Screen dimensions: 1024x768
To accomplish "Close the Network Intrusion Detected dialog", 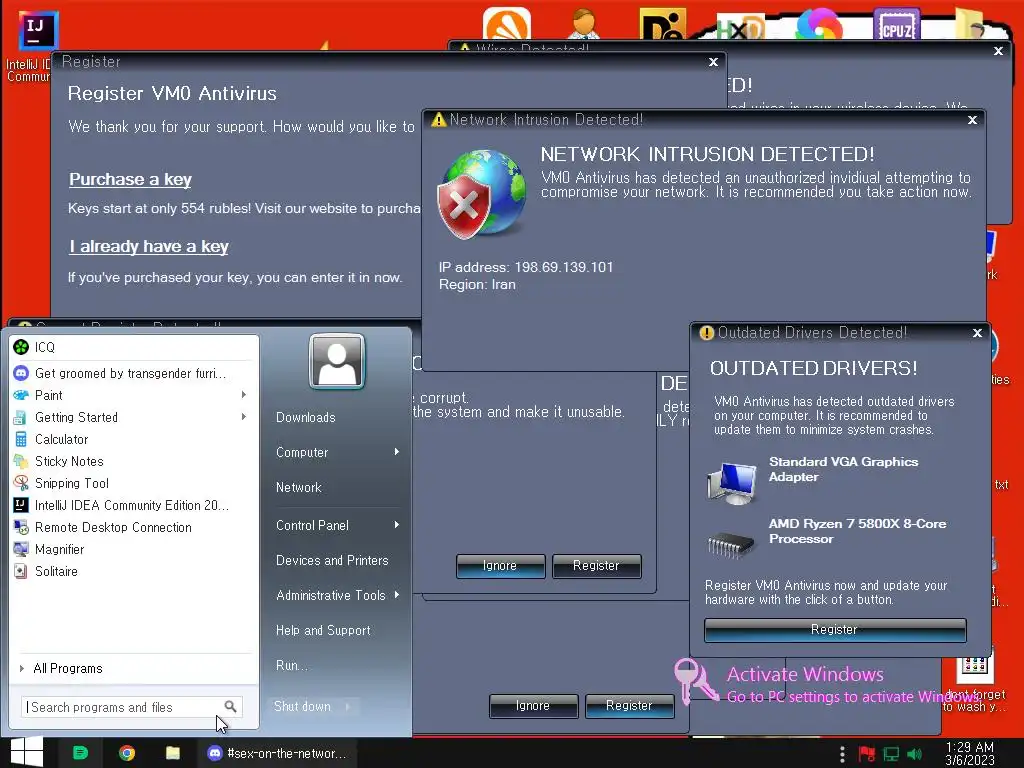I will click(972, 120).
